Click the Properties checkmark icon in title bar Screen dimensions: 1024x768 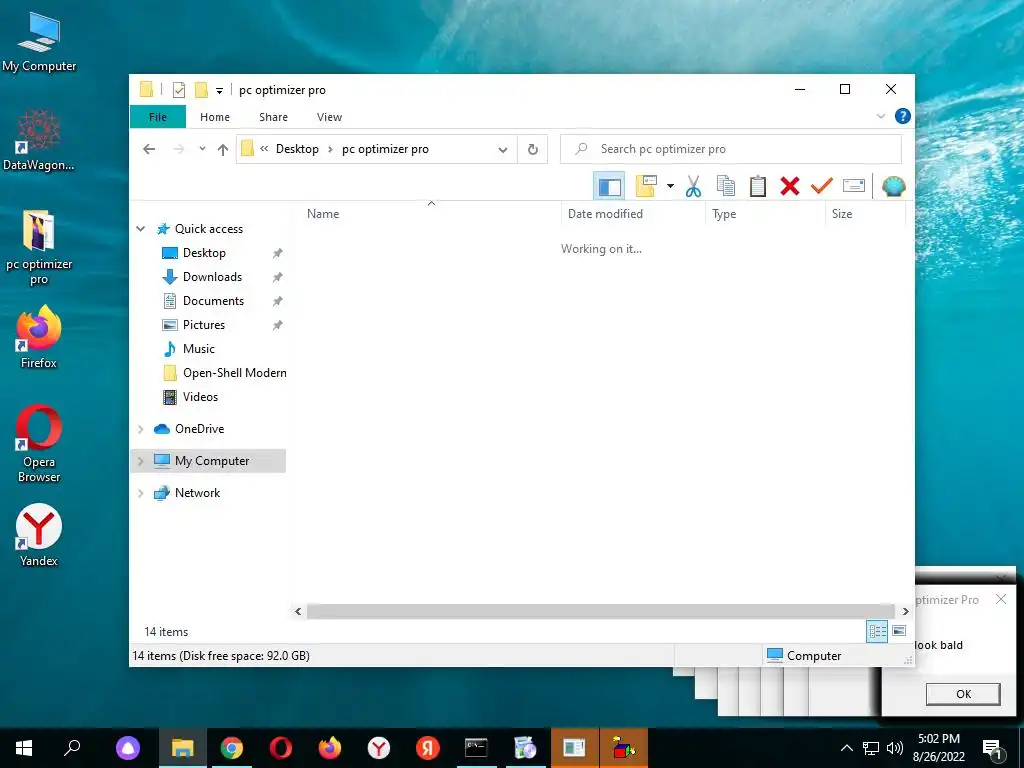coord(178,89)
